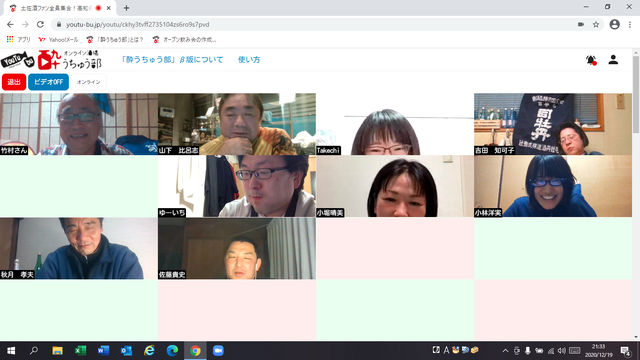The image size is (640, 360).
Task: Click the red 退出 leave button
Action: click(x=14, y=82)
